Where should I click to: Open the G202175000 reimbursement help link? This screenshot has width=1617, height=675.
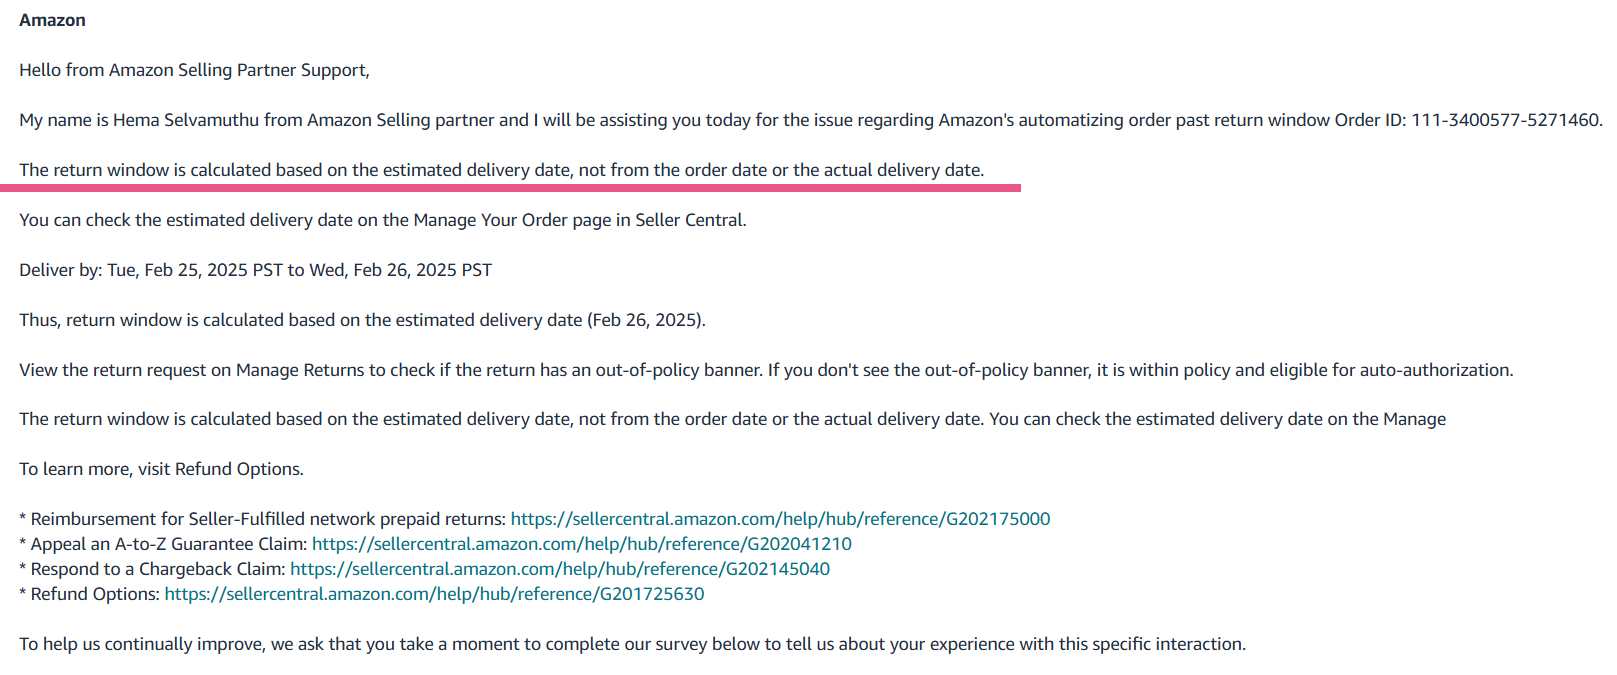[780, 519]
